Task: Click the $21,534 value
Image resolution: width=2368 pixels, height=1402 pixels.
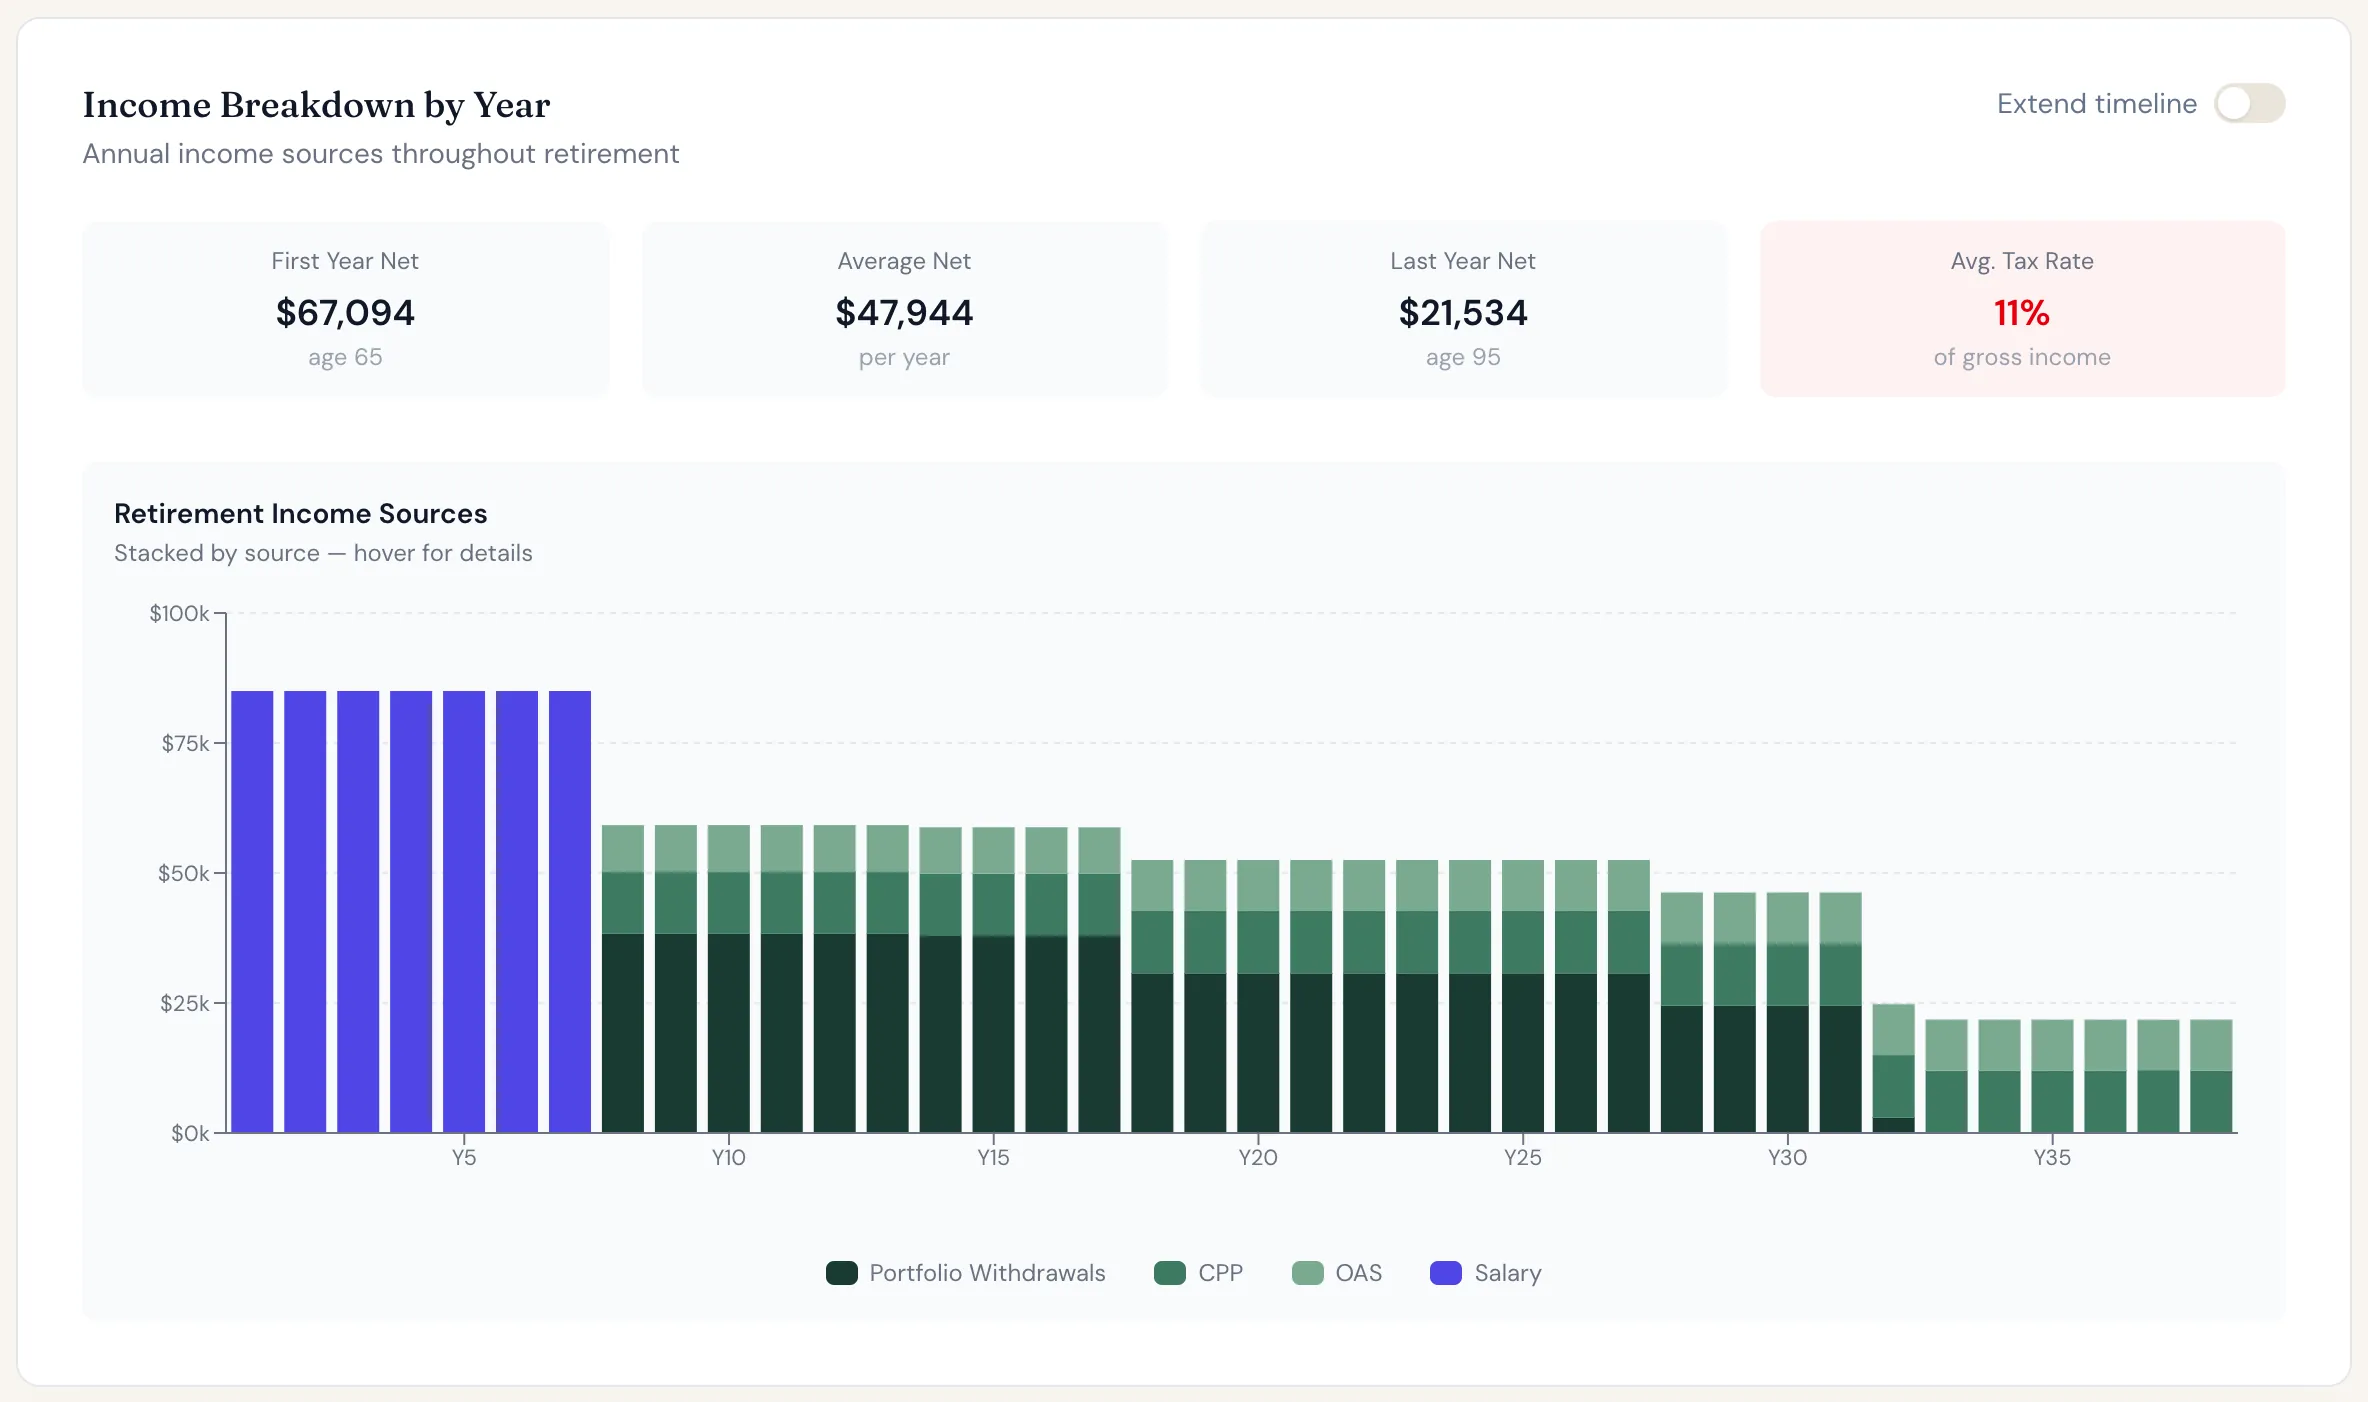Action: pyautogui.click(x=1463, y=313)
